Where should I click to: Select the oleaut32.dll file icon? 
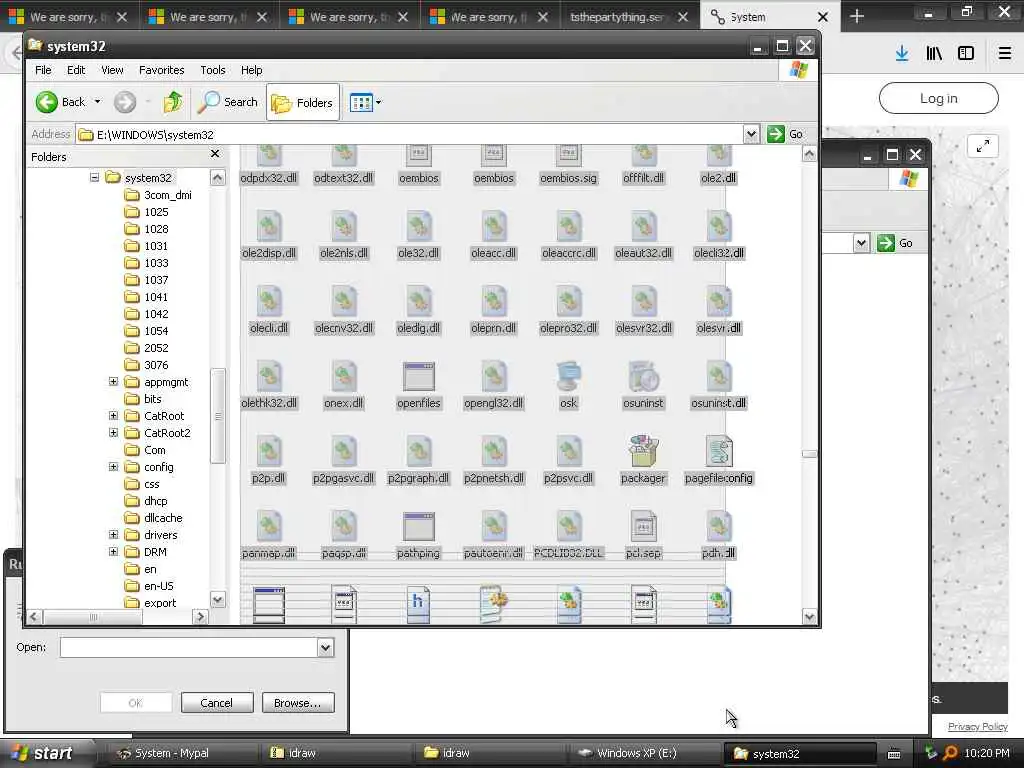(643, 228)
